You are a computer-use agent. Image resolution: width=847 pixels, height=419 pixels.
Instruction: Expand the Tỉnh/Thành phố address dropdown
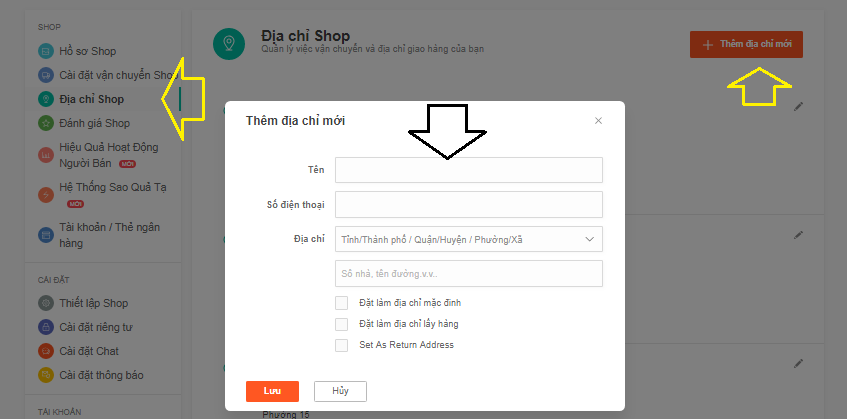(x=469, y=239)
